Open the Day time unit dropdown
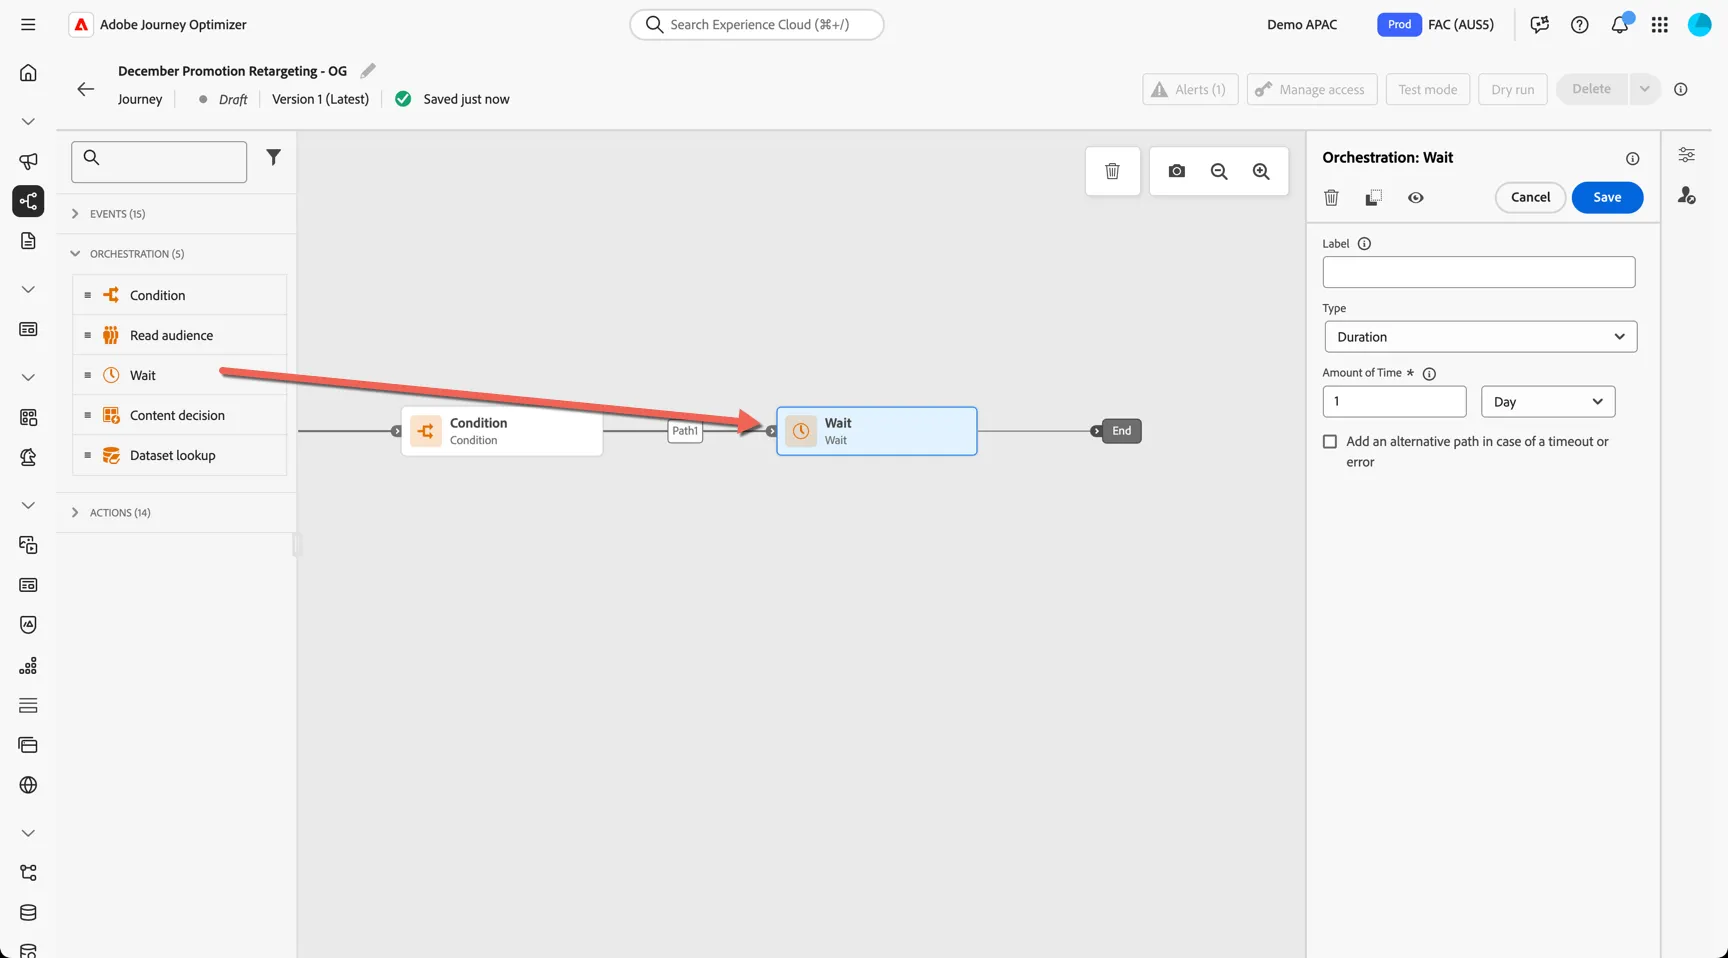1728x958 pixels. 1548,401
